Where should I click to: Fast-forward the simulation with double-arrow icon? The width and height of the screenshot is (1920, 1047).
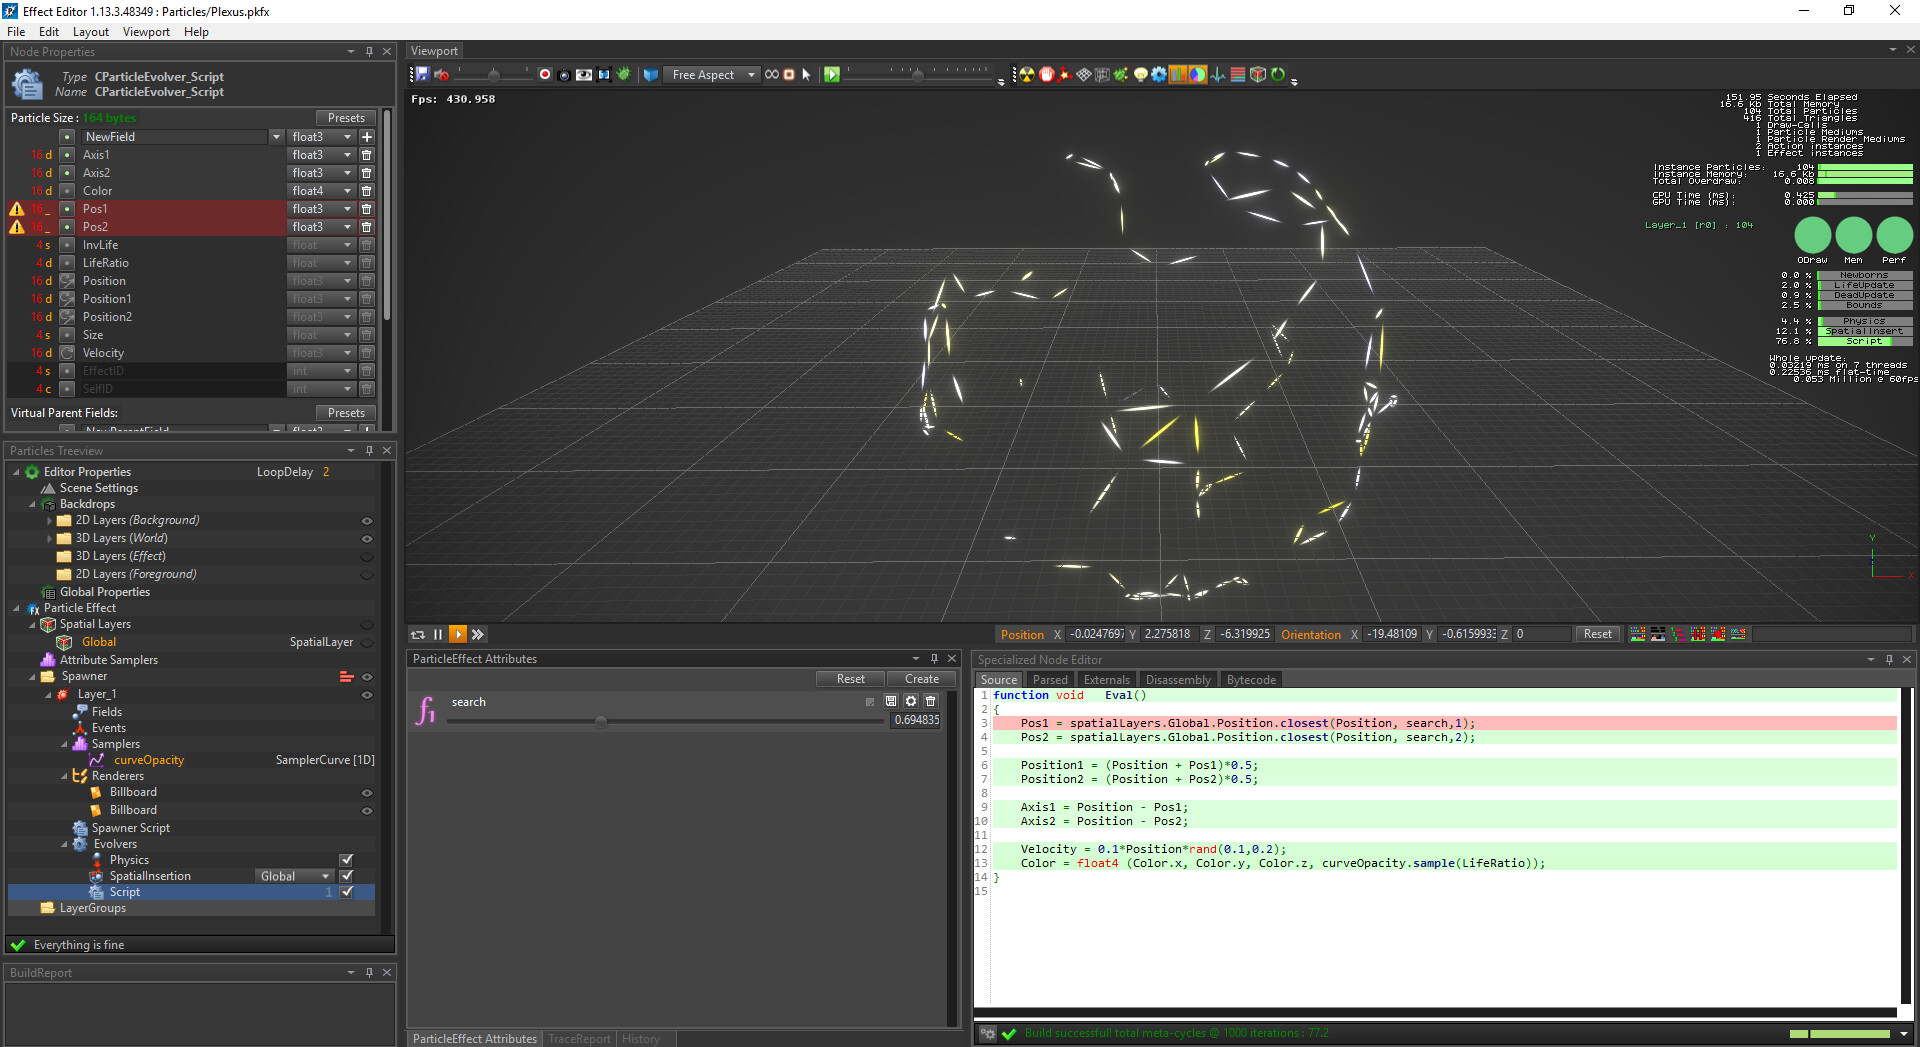[x=478, y=634]
